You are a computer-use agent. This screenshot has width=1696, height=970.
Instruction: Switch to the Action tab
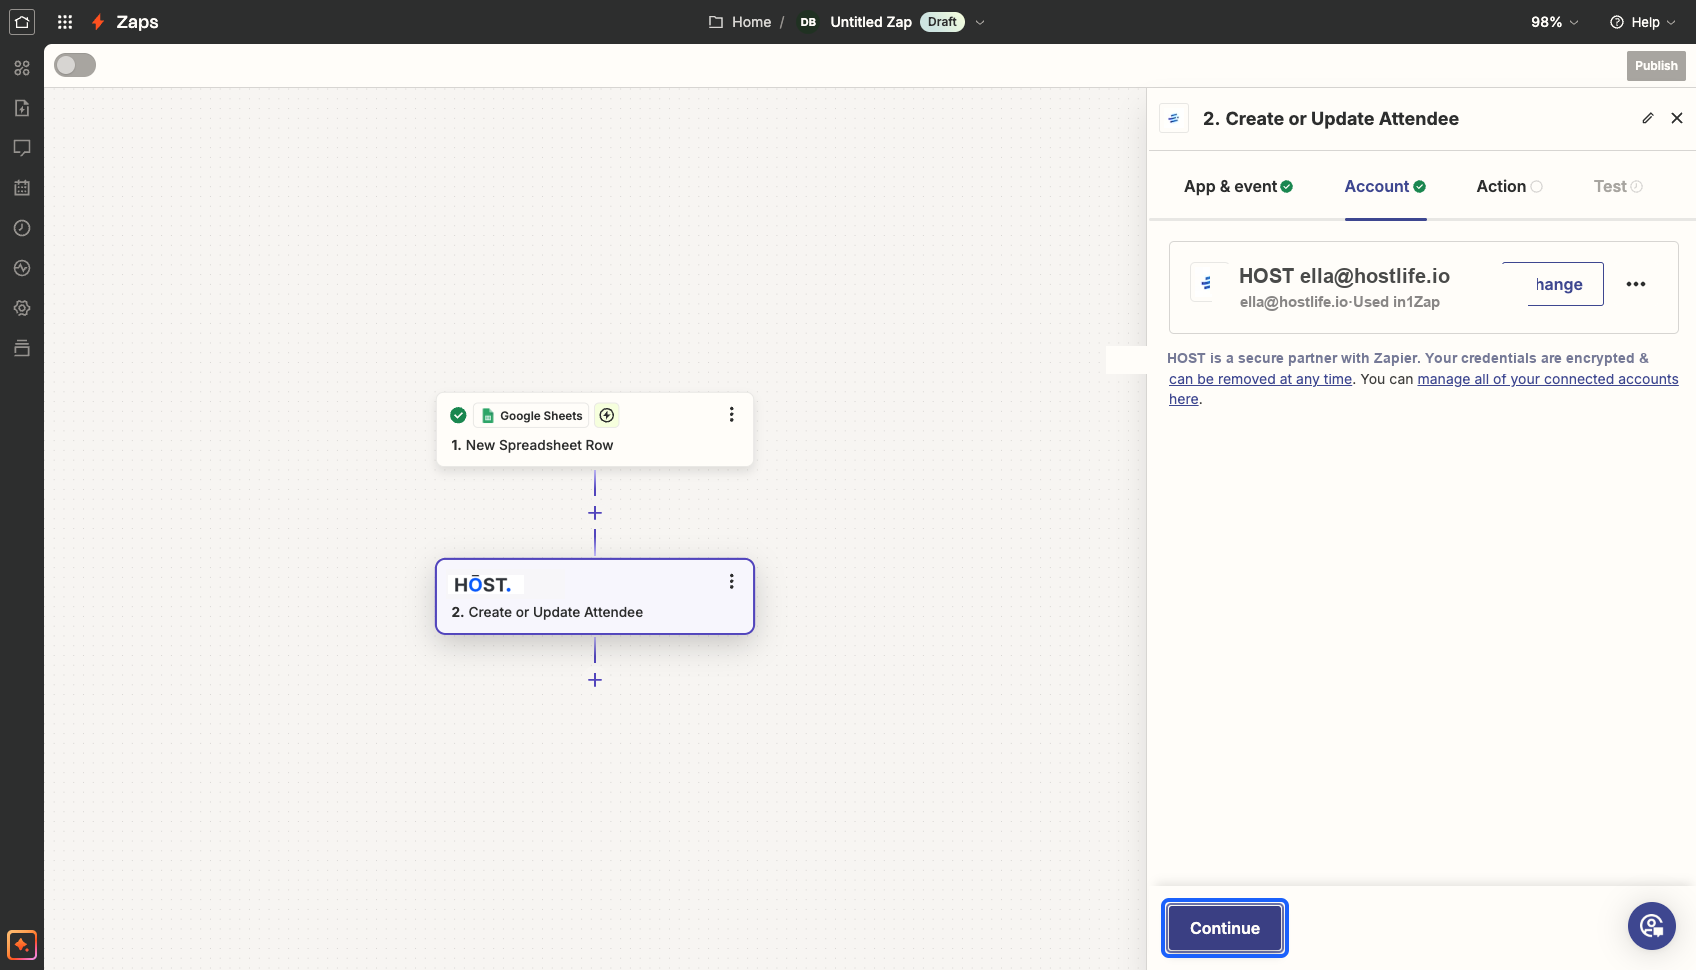tap(1509, 186)
